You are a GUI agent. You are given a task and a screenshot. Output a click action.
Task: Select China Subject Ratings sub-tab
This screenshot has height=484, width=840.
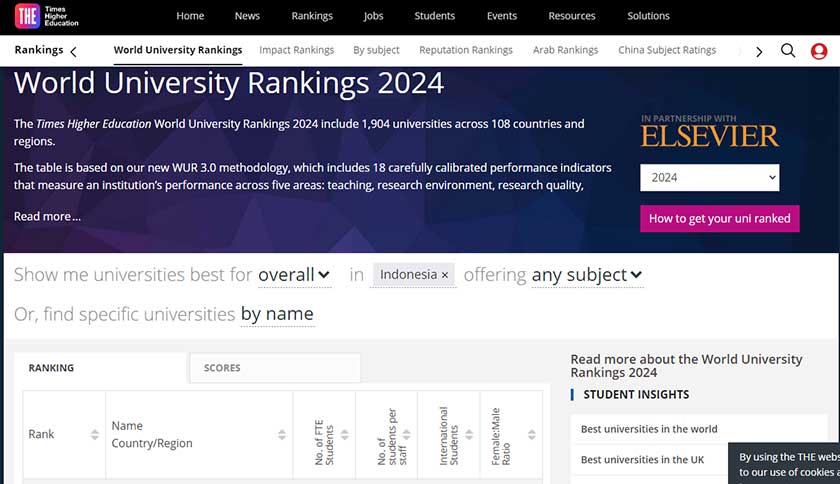click(667, 50)
